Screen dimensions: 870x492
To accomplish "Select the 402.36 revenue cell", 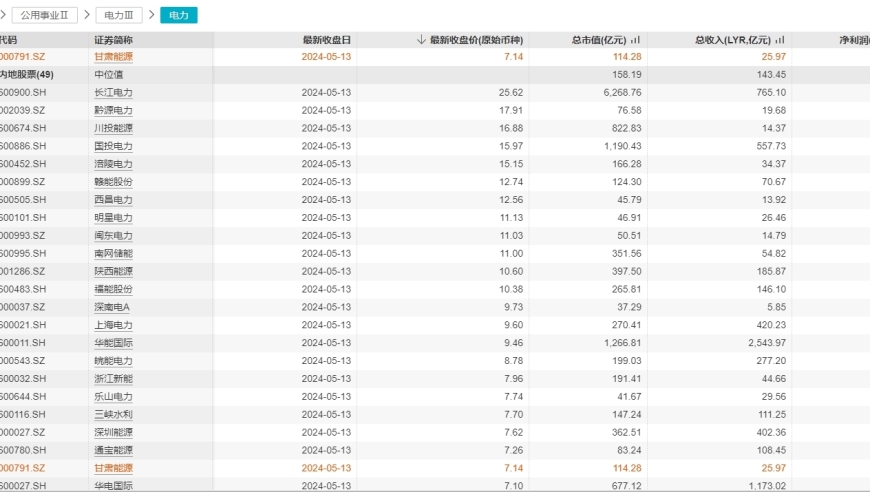I will (771, 432).
